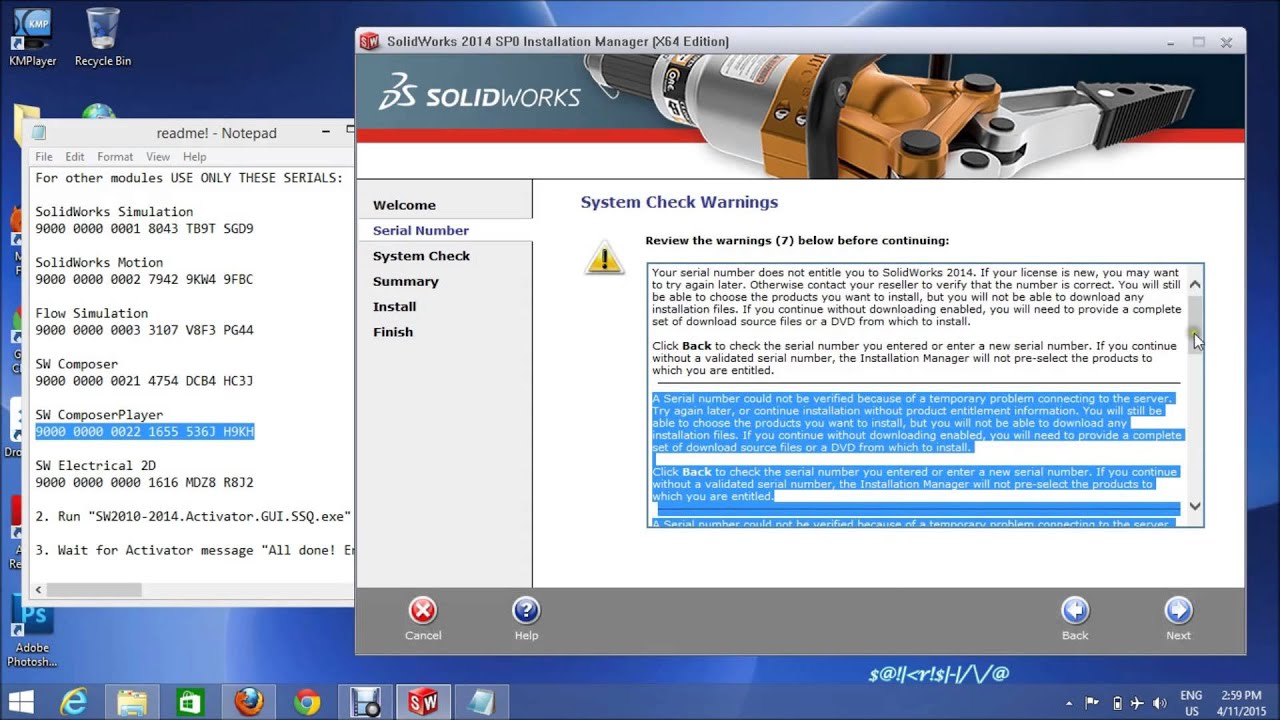The width and height of the screenshot is (1280, 720).
Task: Open the Windows Start button
Action: [x=22, y=702]
